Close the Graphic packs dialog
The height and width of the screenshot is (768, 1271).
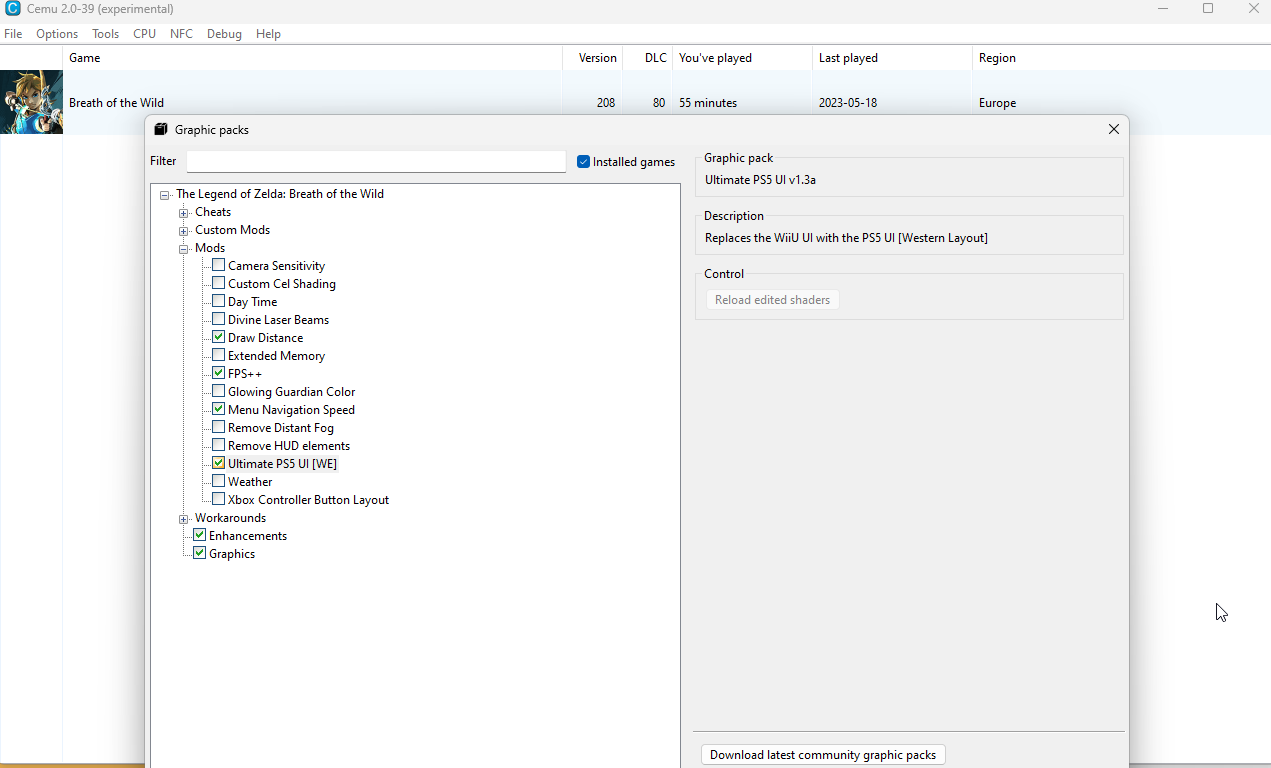click(1114, 129)
